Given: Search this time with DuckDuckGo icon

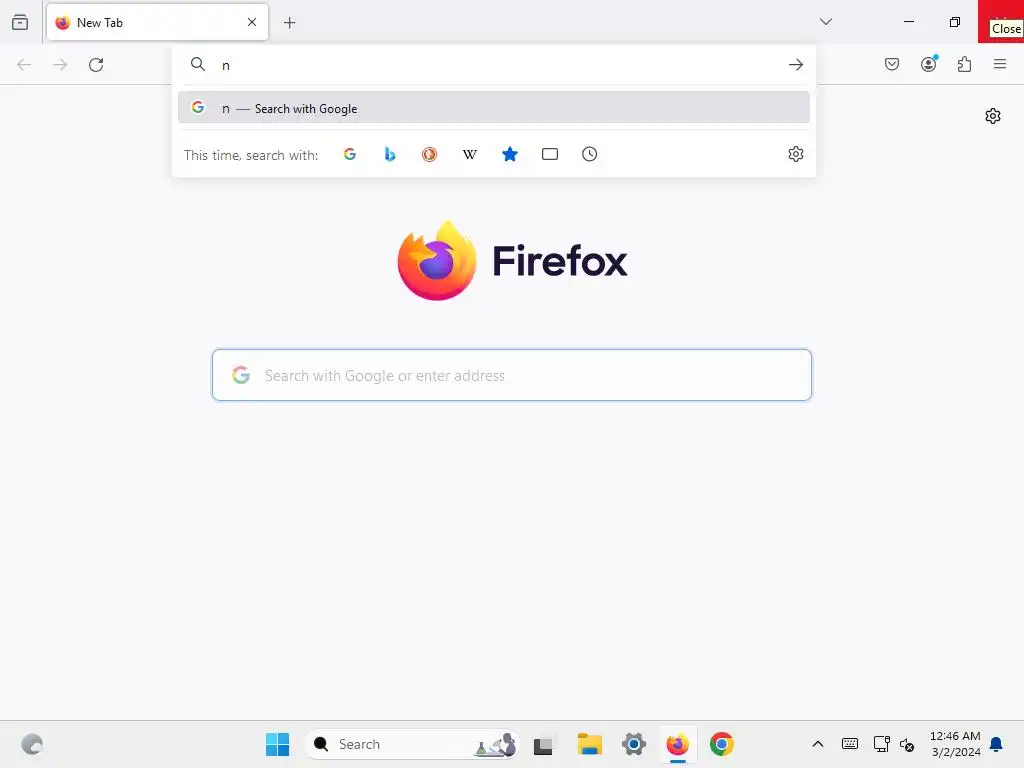Looking at the screenshot, I should coord(429,154).
